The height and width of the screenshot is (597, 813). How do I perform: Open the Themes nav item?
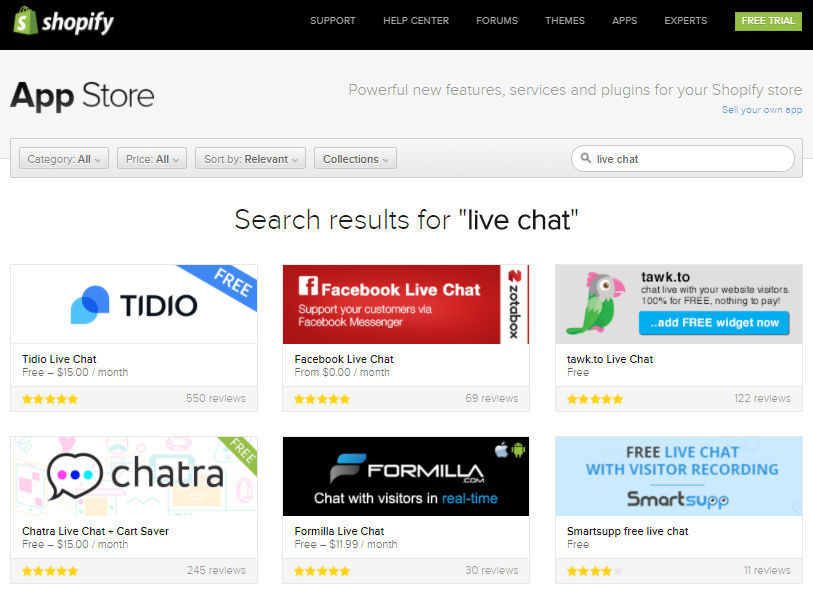tap(565, 21)
